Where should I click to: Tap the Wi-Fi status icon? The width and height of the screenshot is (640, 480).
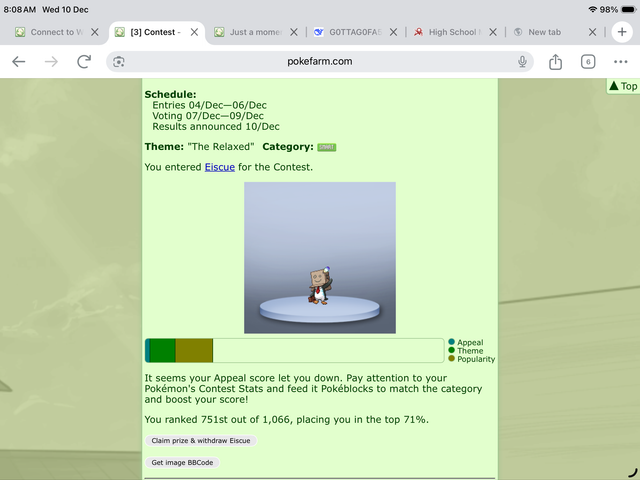[x=592, y=9]
